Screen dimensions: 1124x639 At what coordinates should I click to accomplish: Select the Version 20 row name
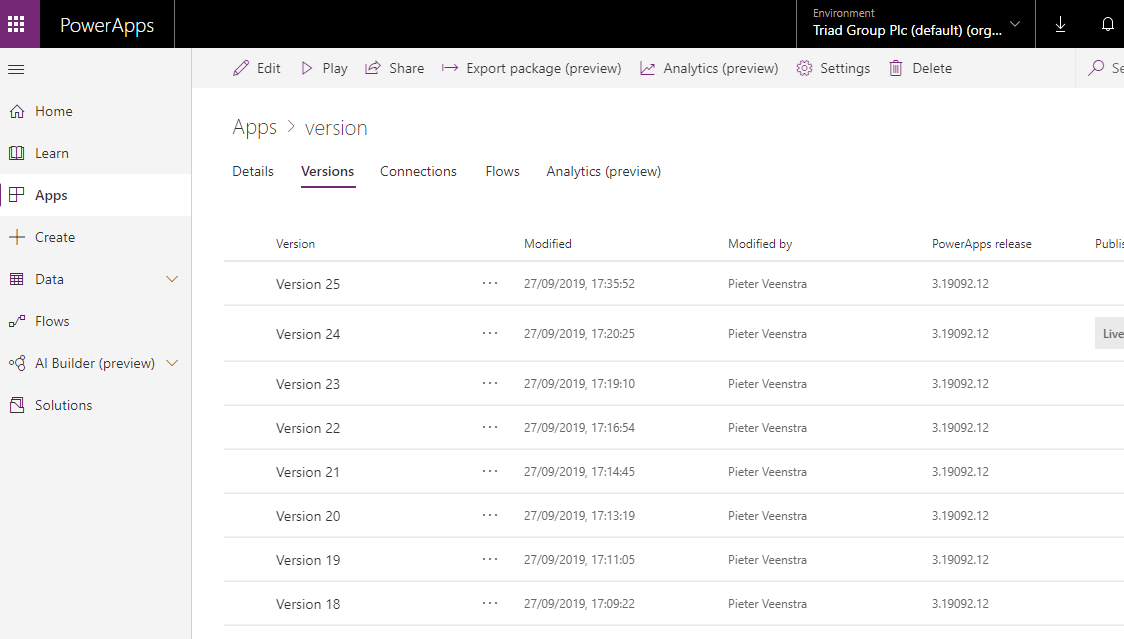point(308,516)
